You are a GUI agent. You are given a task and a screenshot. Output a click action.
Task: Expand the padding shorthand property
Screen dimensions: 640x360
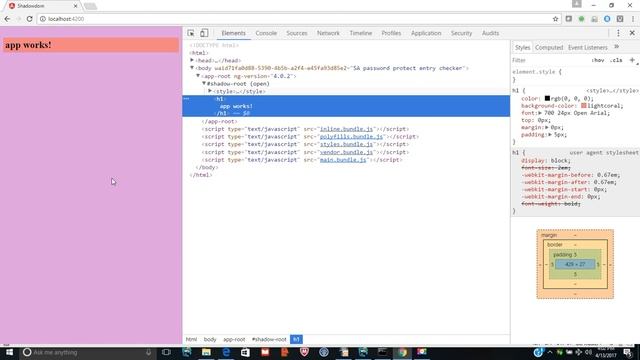click(550, 135)
